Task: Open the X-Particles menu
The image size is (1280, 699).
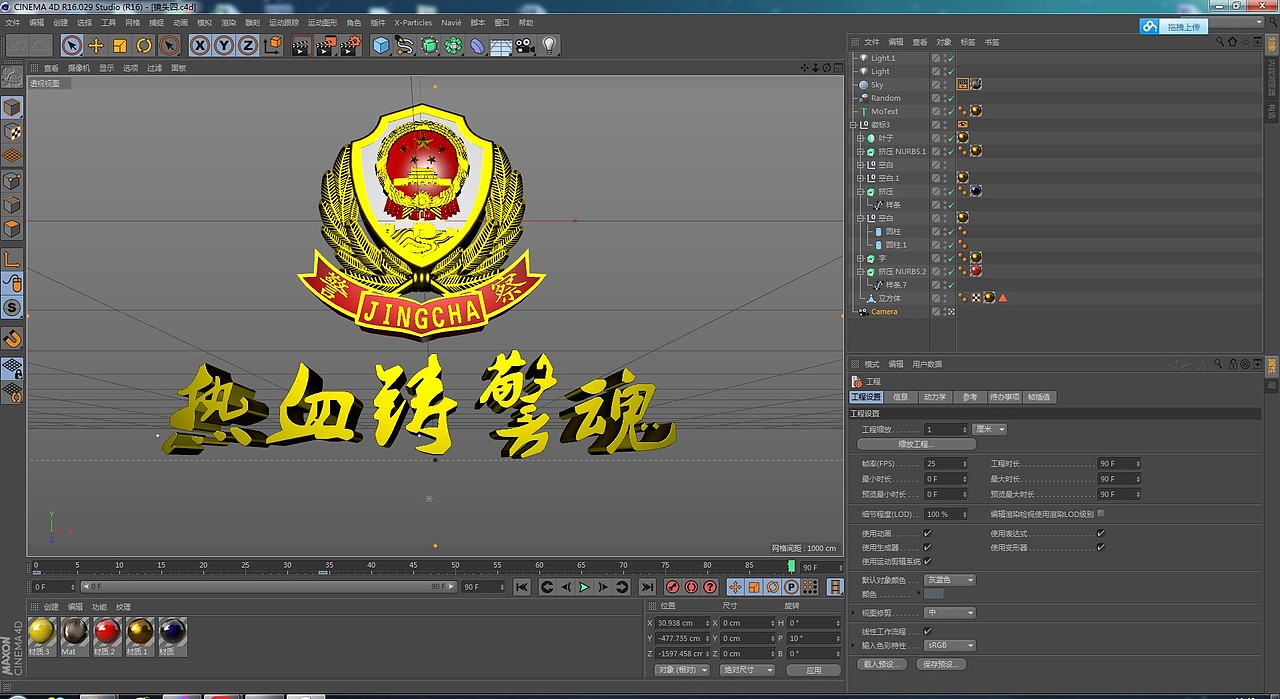Action: pyautogui.click(x=413, y=22)
